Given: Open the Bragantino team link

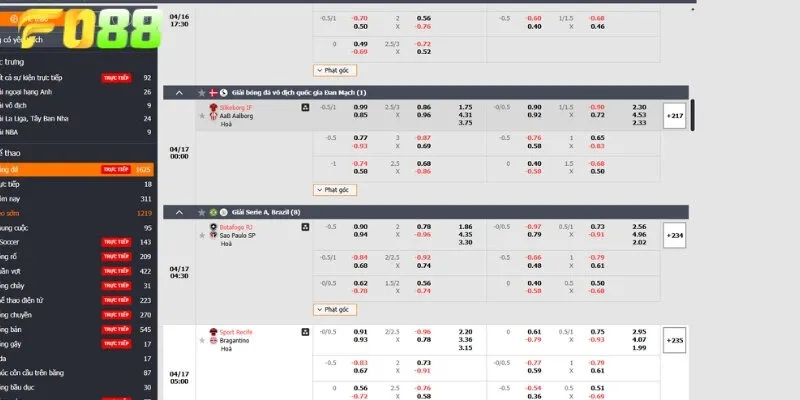Looking at the screenshot, I should [235, 340].
